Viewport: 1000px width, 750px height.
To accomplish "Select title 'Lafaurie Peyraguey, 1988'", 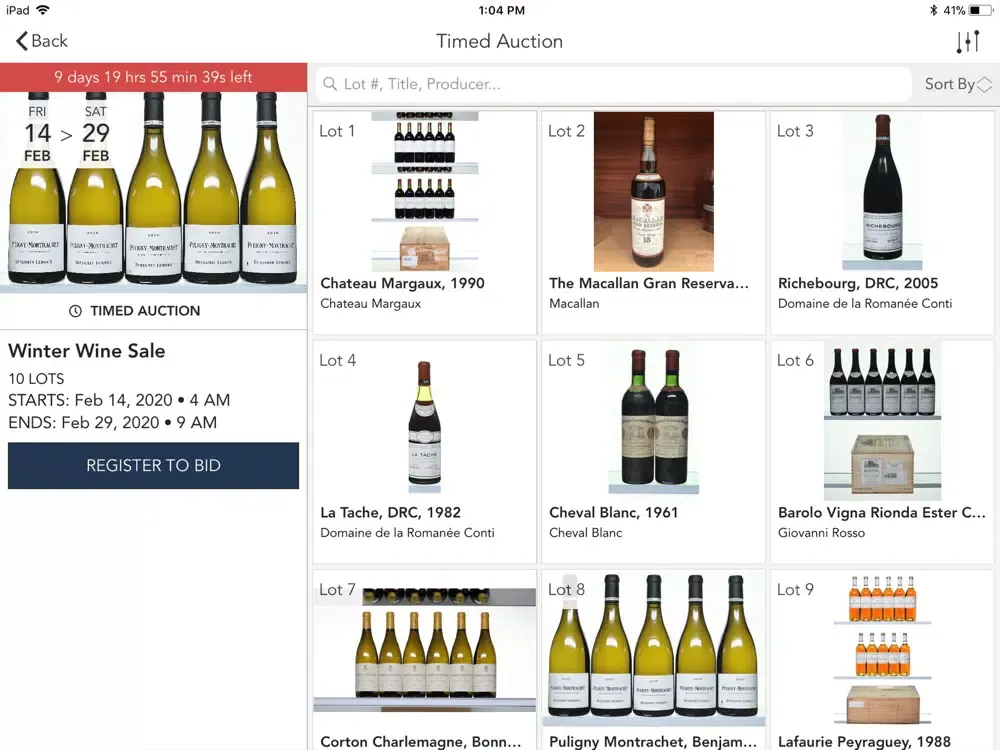I will (864, 742).
